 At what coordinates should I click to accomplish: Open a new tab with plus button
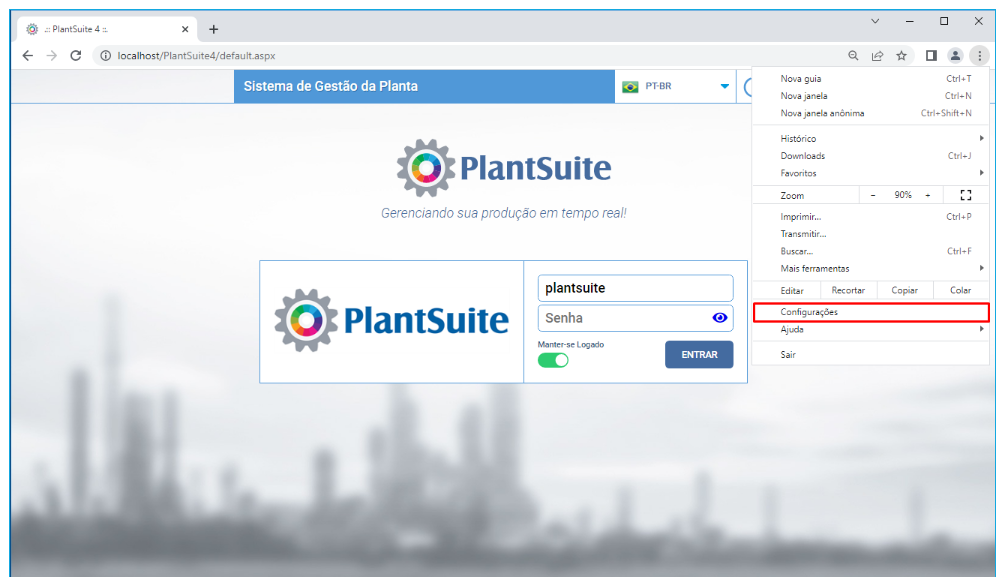pos(213,29)
